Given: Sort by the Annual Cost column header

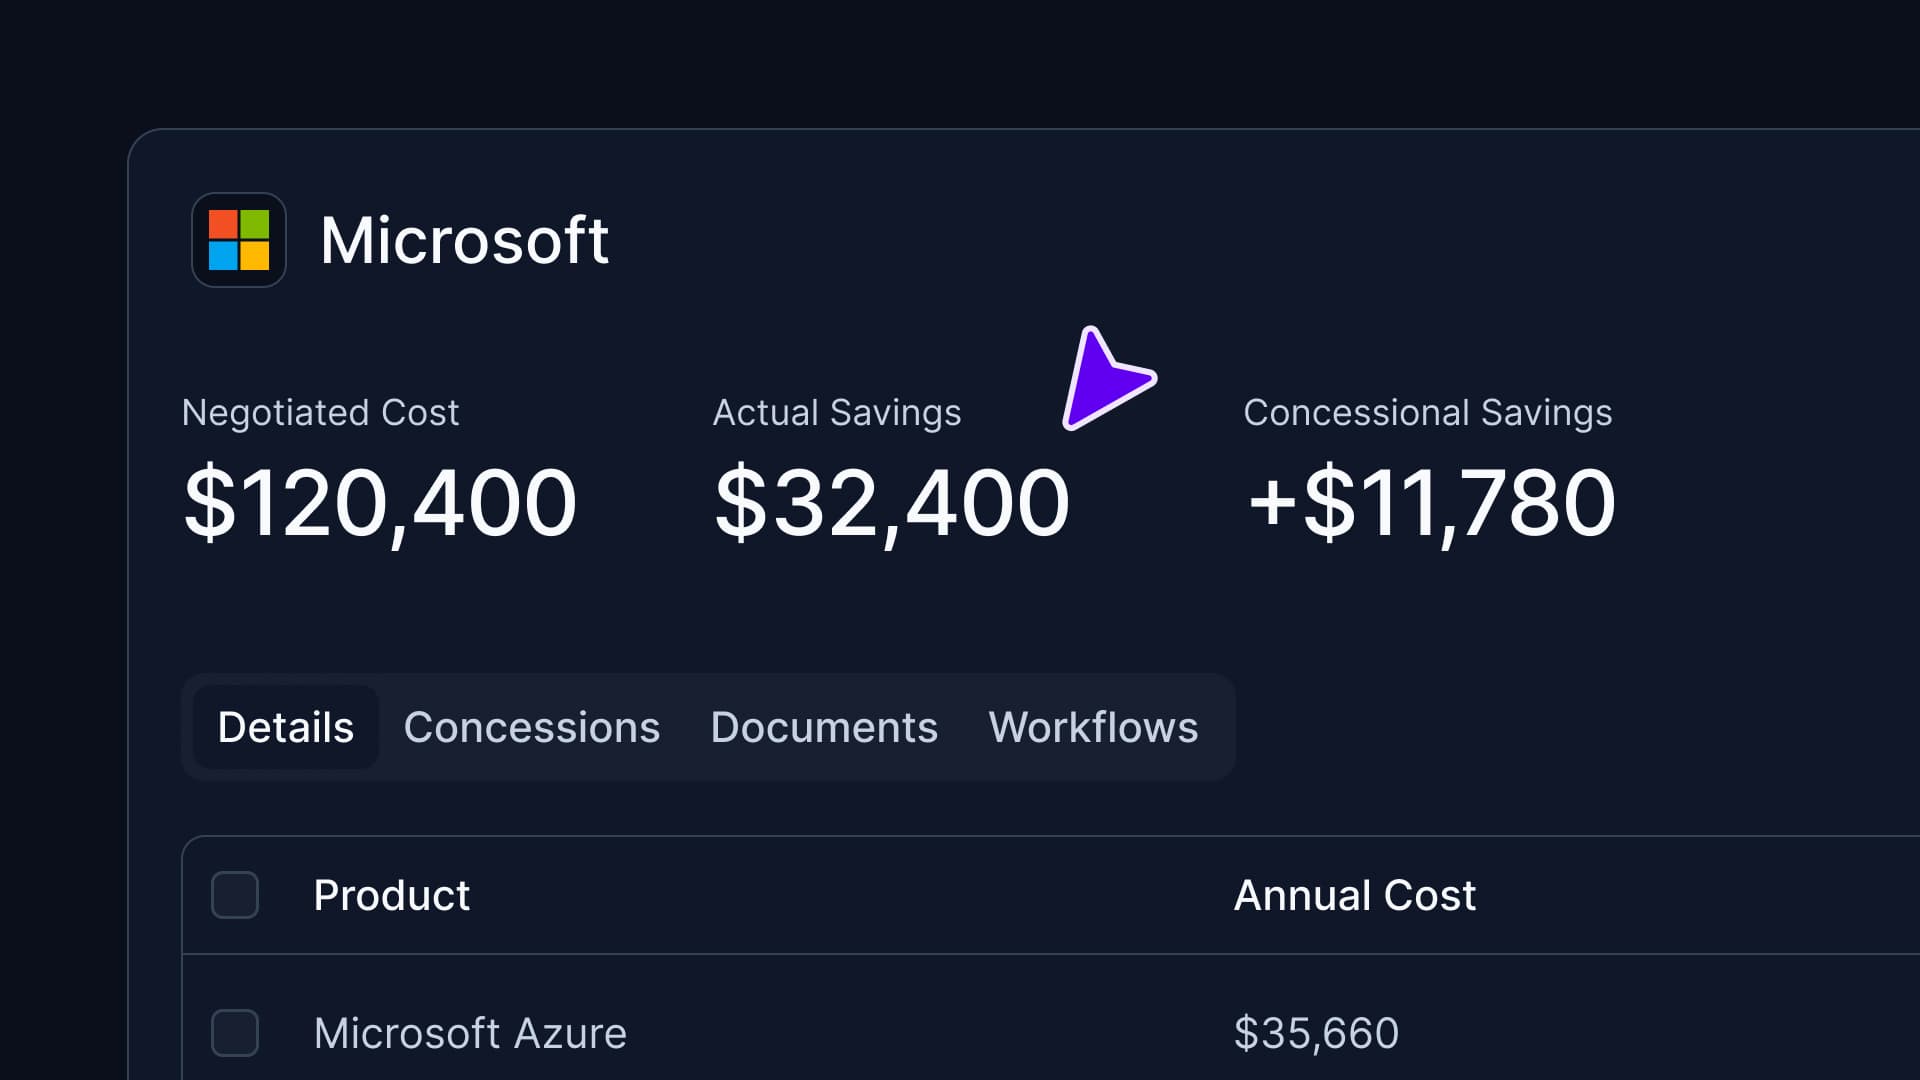Looking at the screenshot, I should (1354, 895).
